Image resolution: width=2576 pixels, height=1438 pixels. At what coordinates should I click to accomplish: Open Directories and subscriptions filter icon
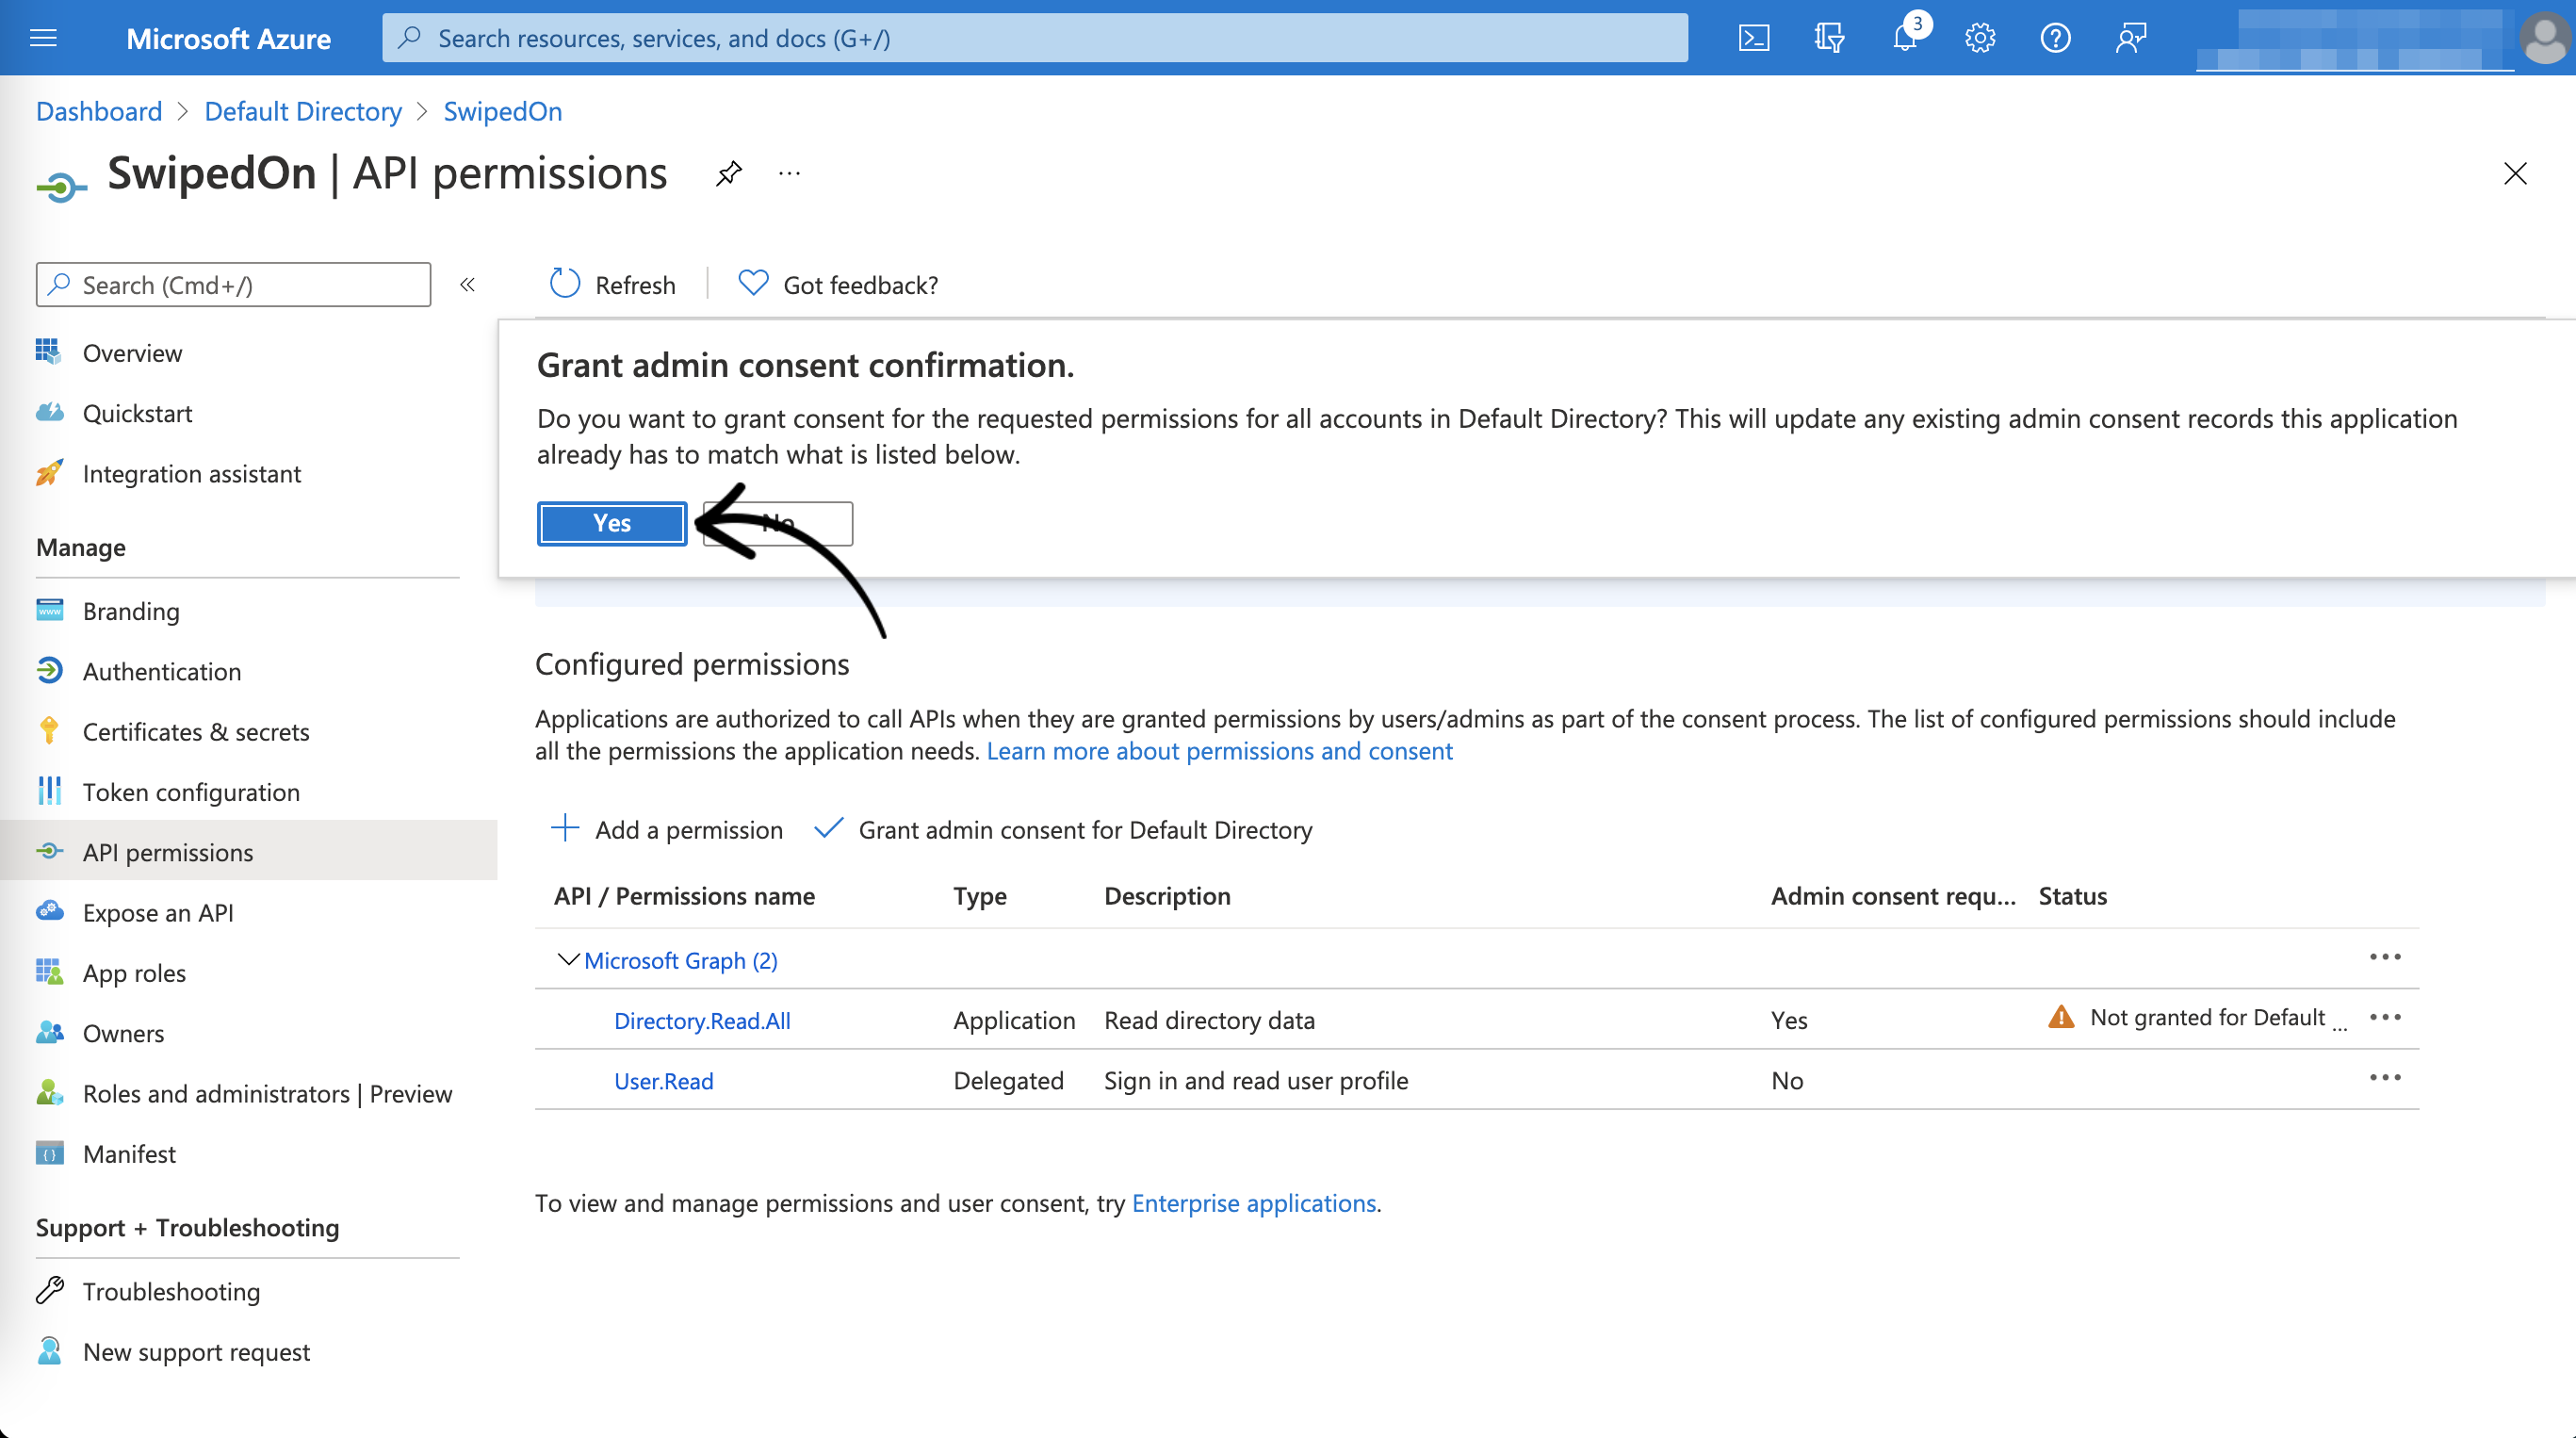[1829, 38]
